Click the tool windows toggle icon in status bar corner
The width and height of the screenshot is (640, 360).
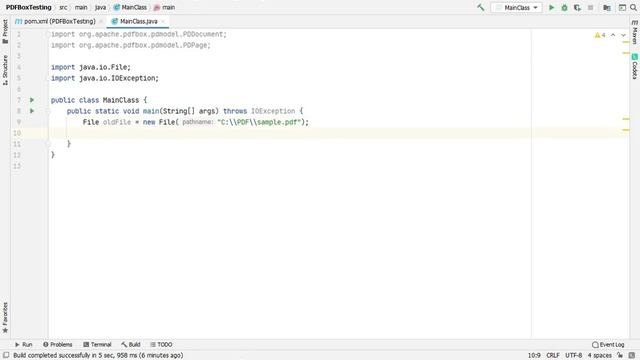coord(6,355)
